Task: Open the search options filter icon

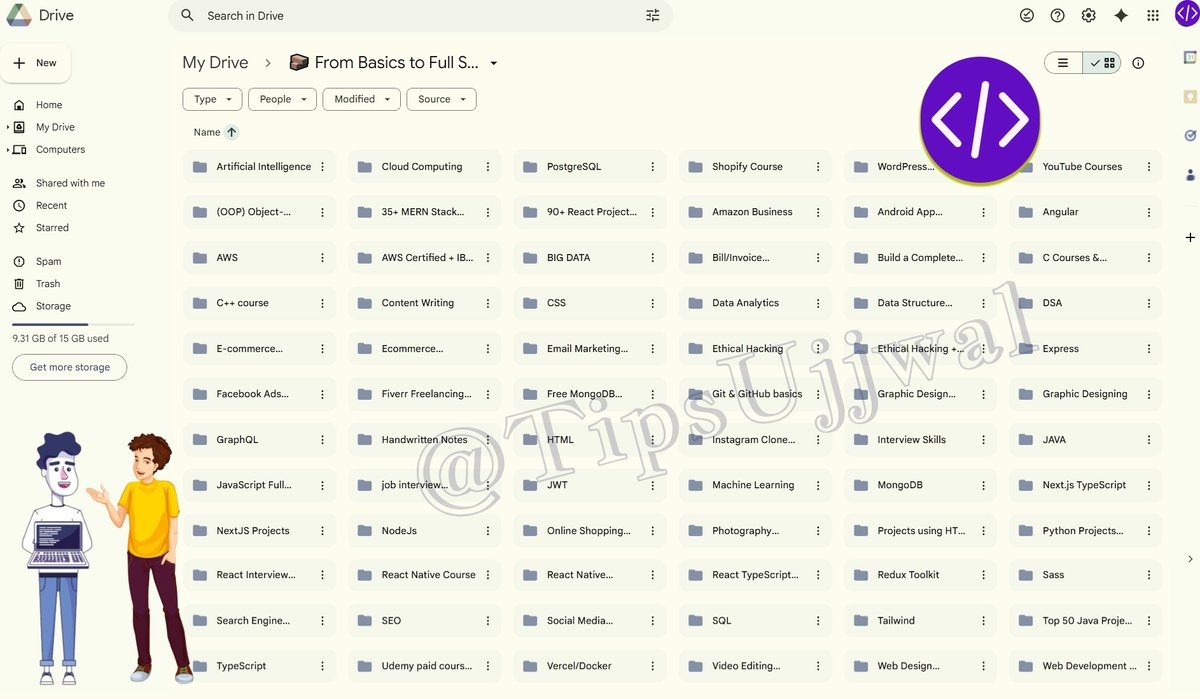Action: 653,15
